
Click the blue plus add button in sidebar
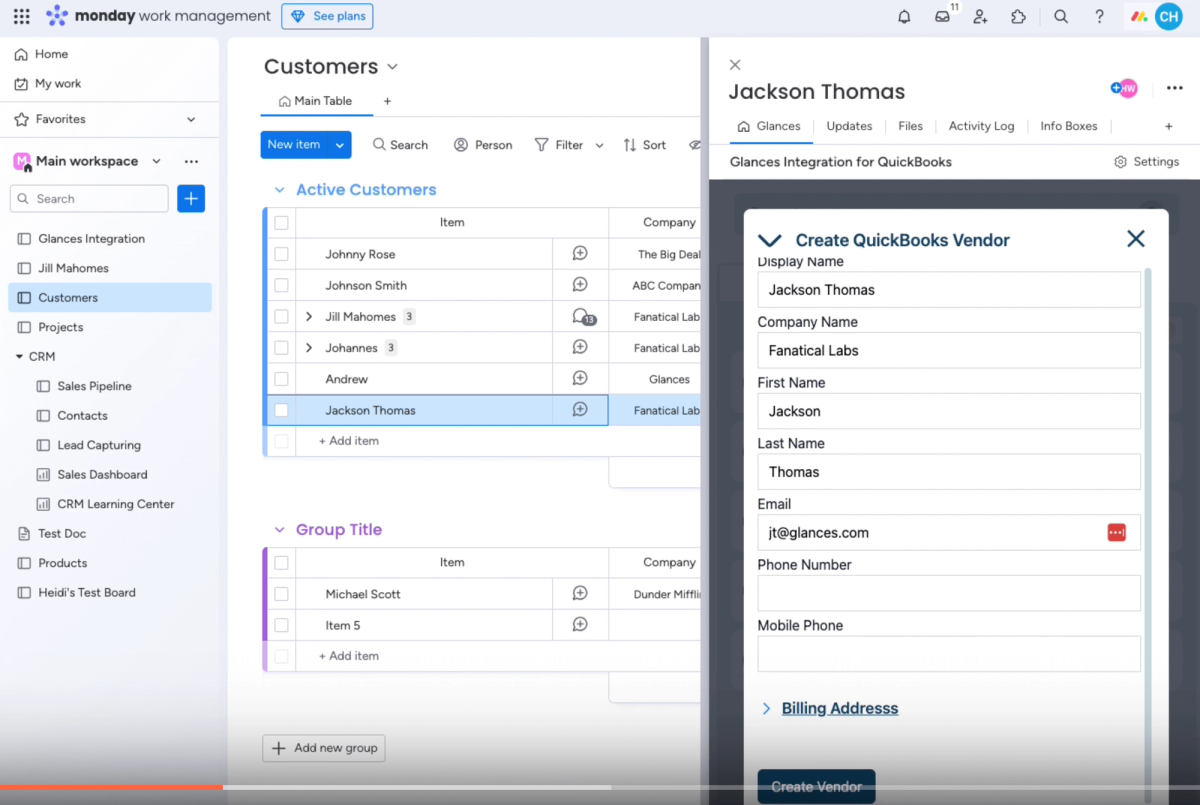coord(191,198)
